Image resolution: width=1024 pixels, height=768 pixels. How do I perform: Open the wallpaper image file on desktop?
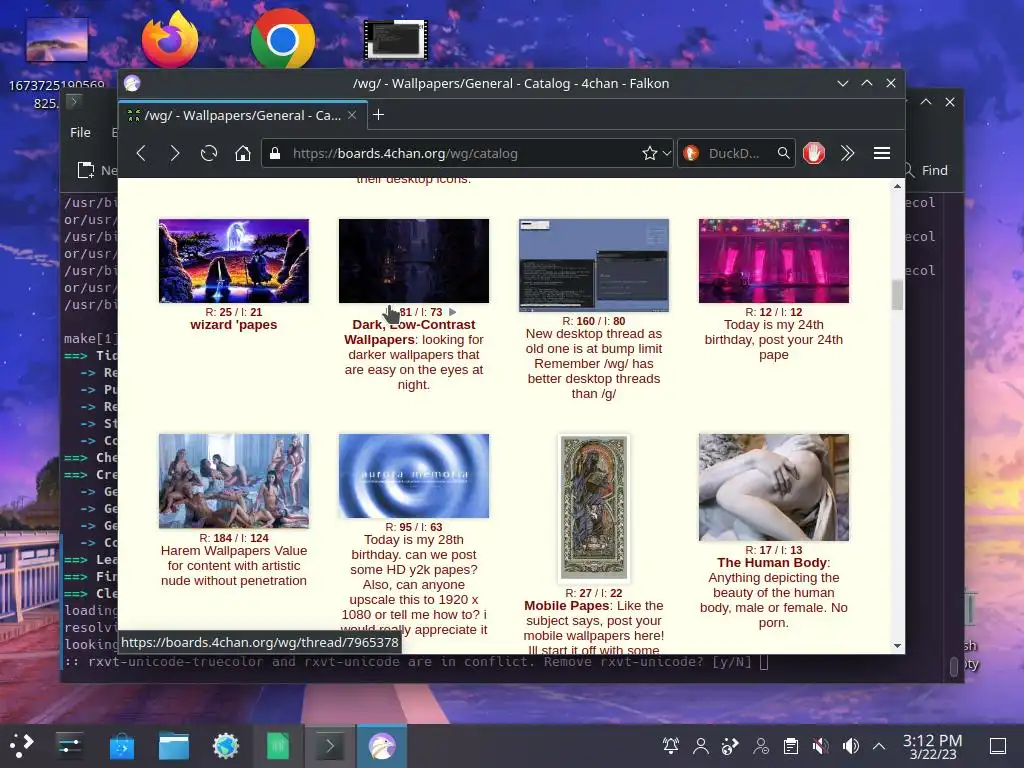[x=57, y=39]
